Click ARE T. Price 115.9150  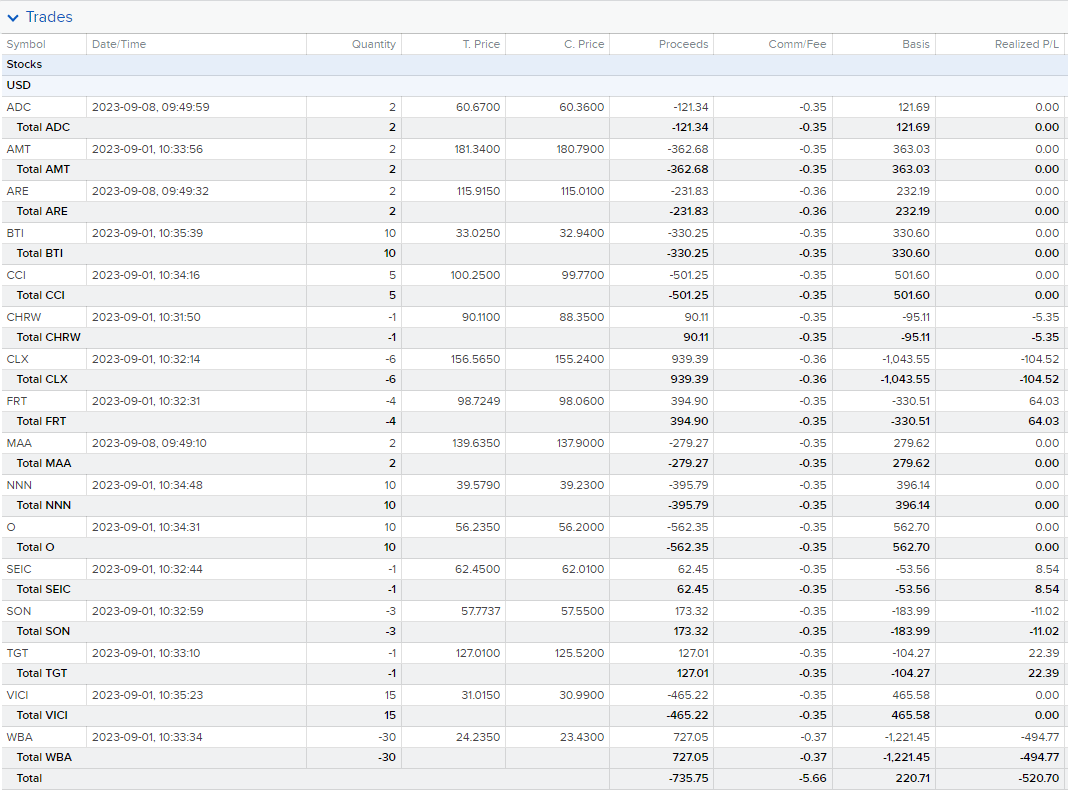pos(478,191)
